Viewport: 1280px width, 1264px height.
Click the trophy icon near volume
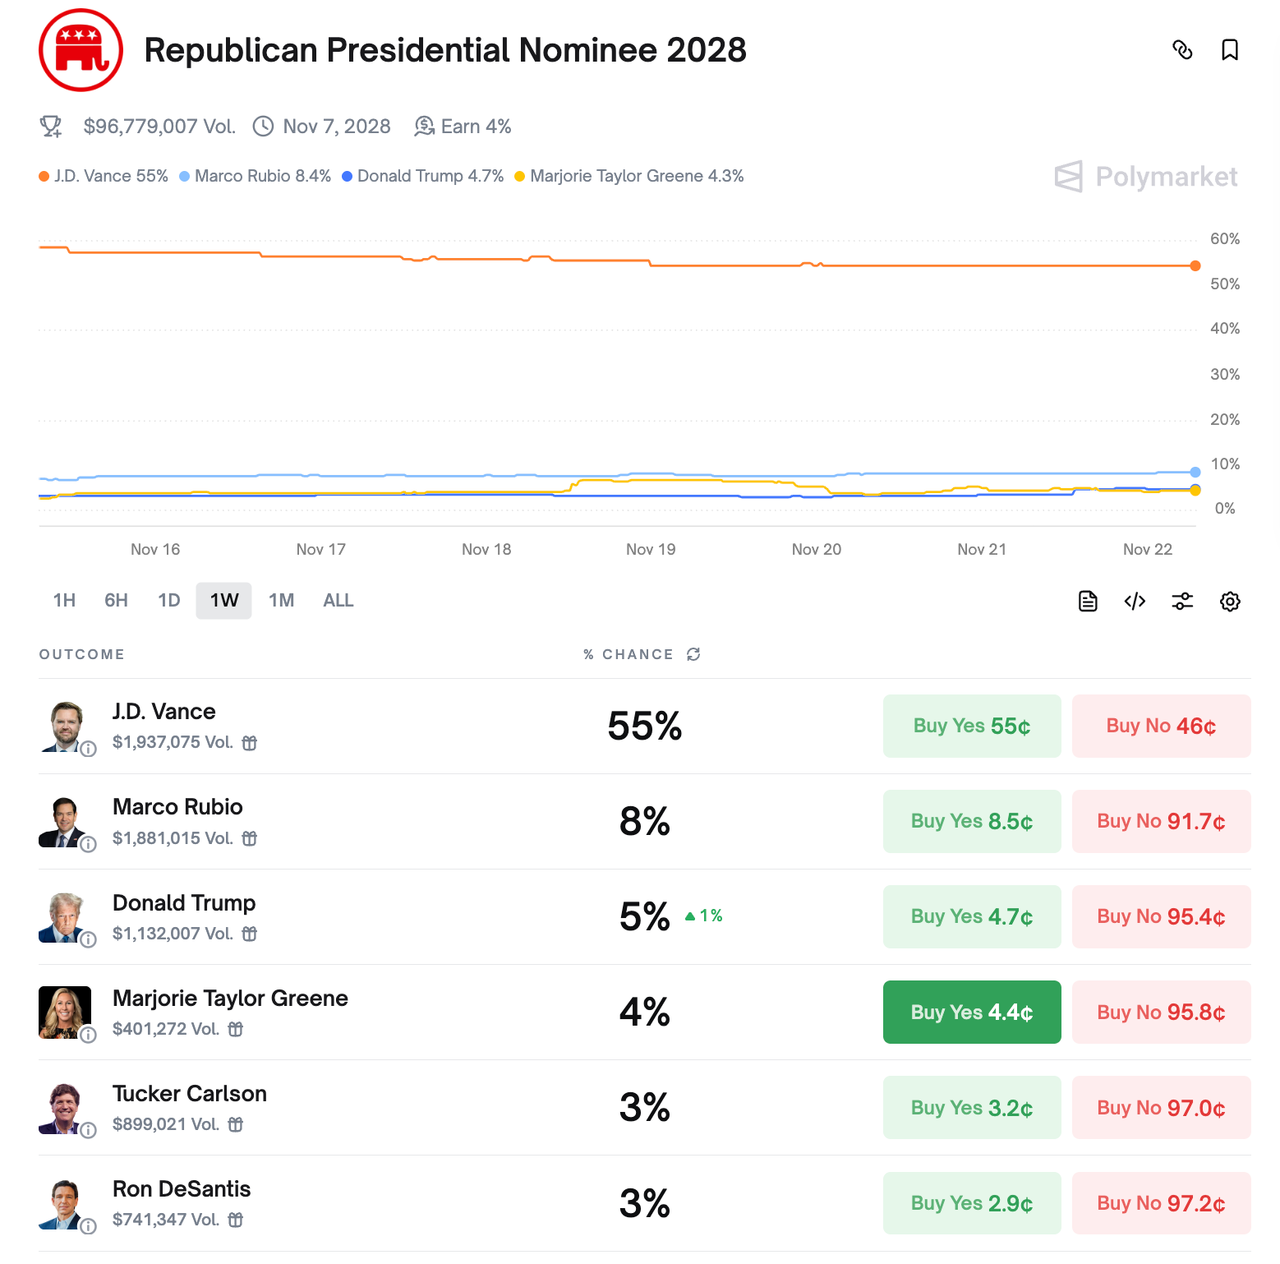50,127
